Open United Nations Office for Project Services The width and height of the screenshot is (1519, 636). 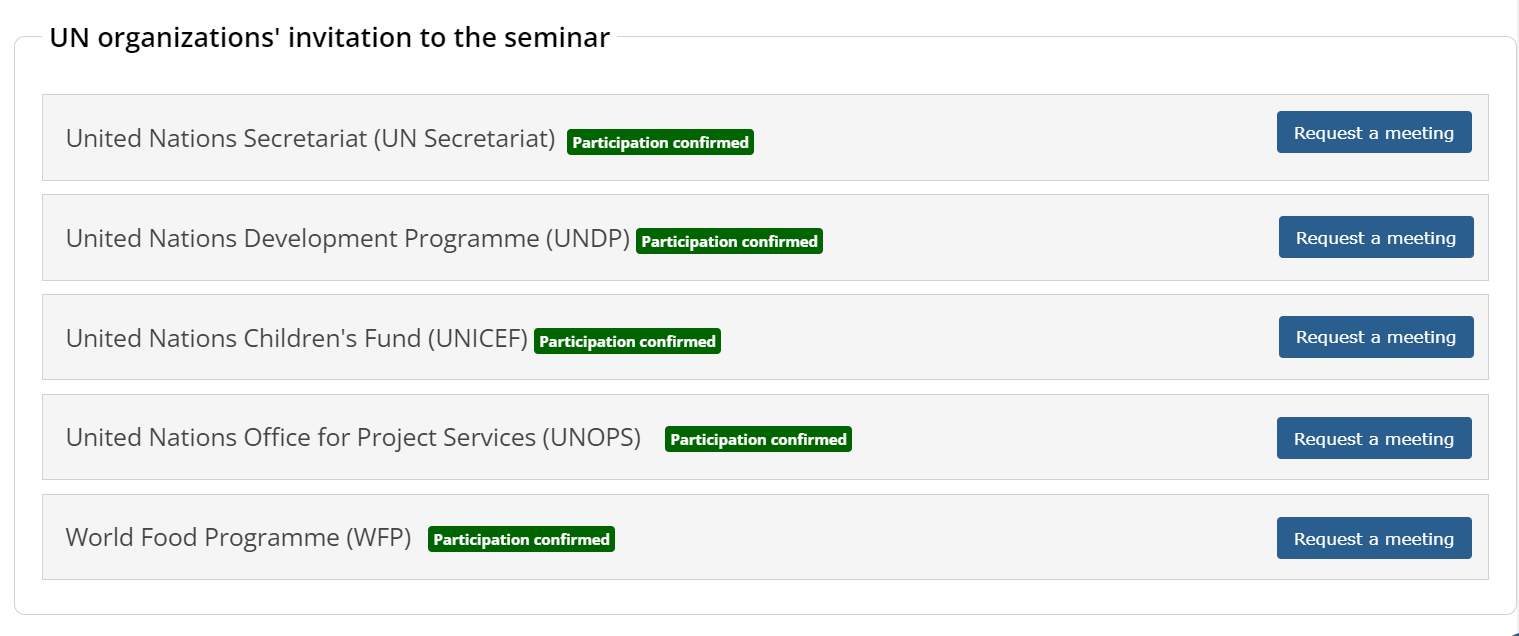[353, 438]
